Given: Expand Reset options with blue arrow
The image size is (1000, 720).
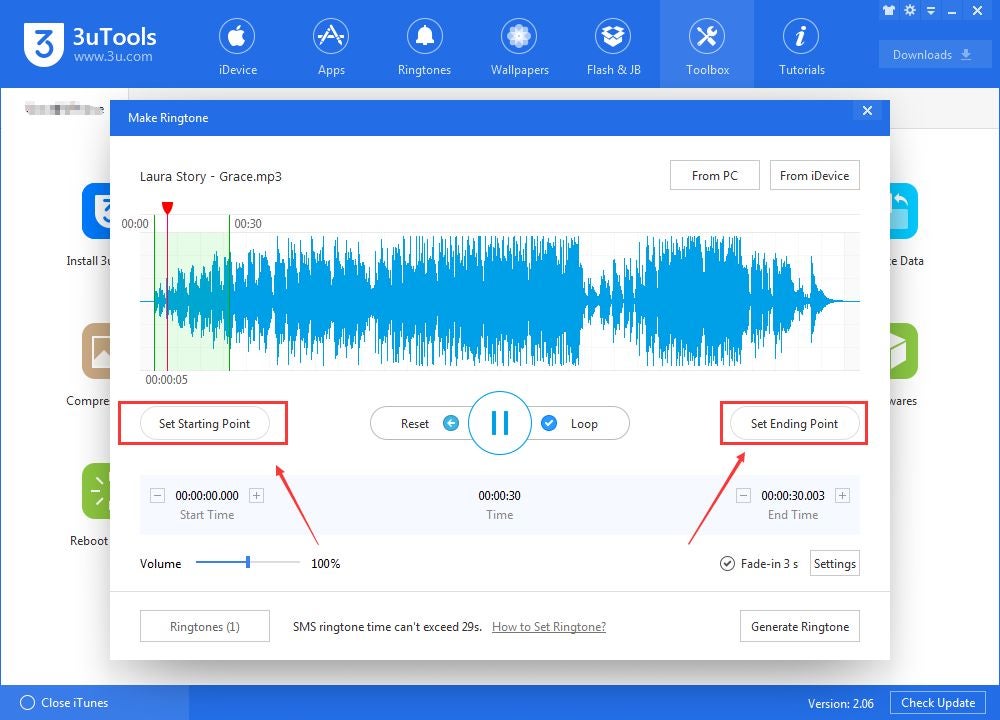Looking at the screenshot, I should pos(450,423).
